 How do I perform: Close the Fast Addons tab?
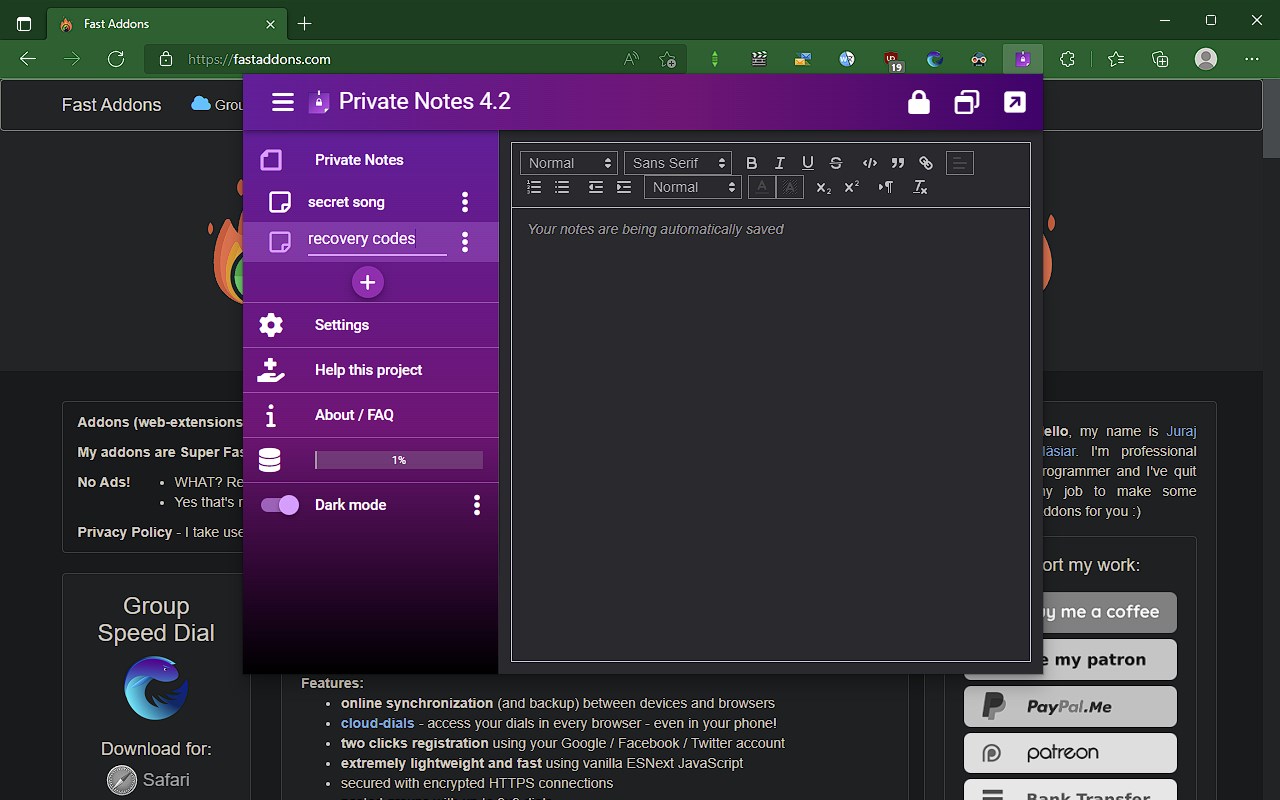point(271,24)
